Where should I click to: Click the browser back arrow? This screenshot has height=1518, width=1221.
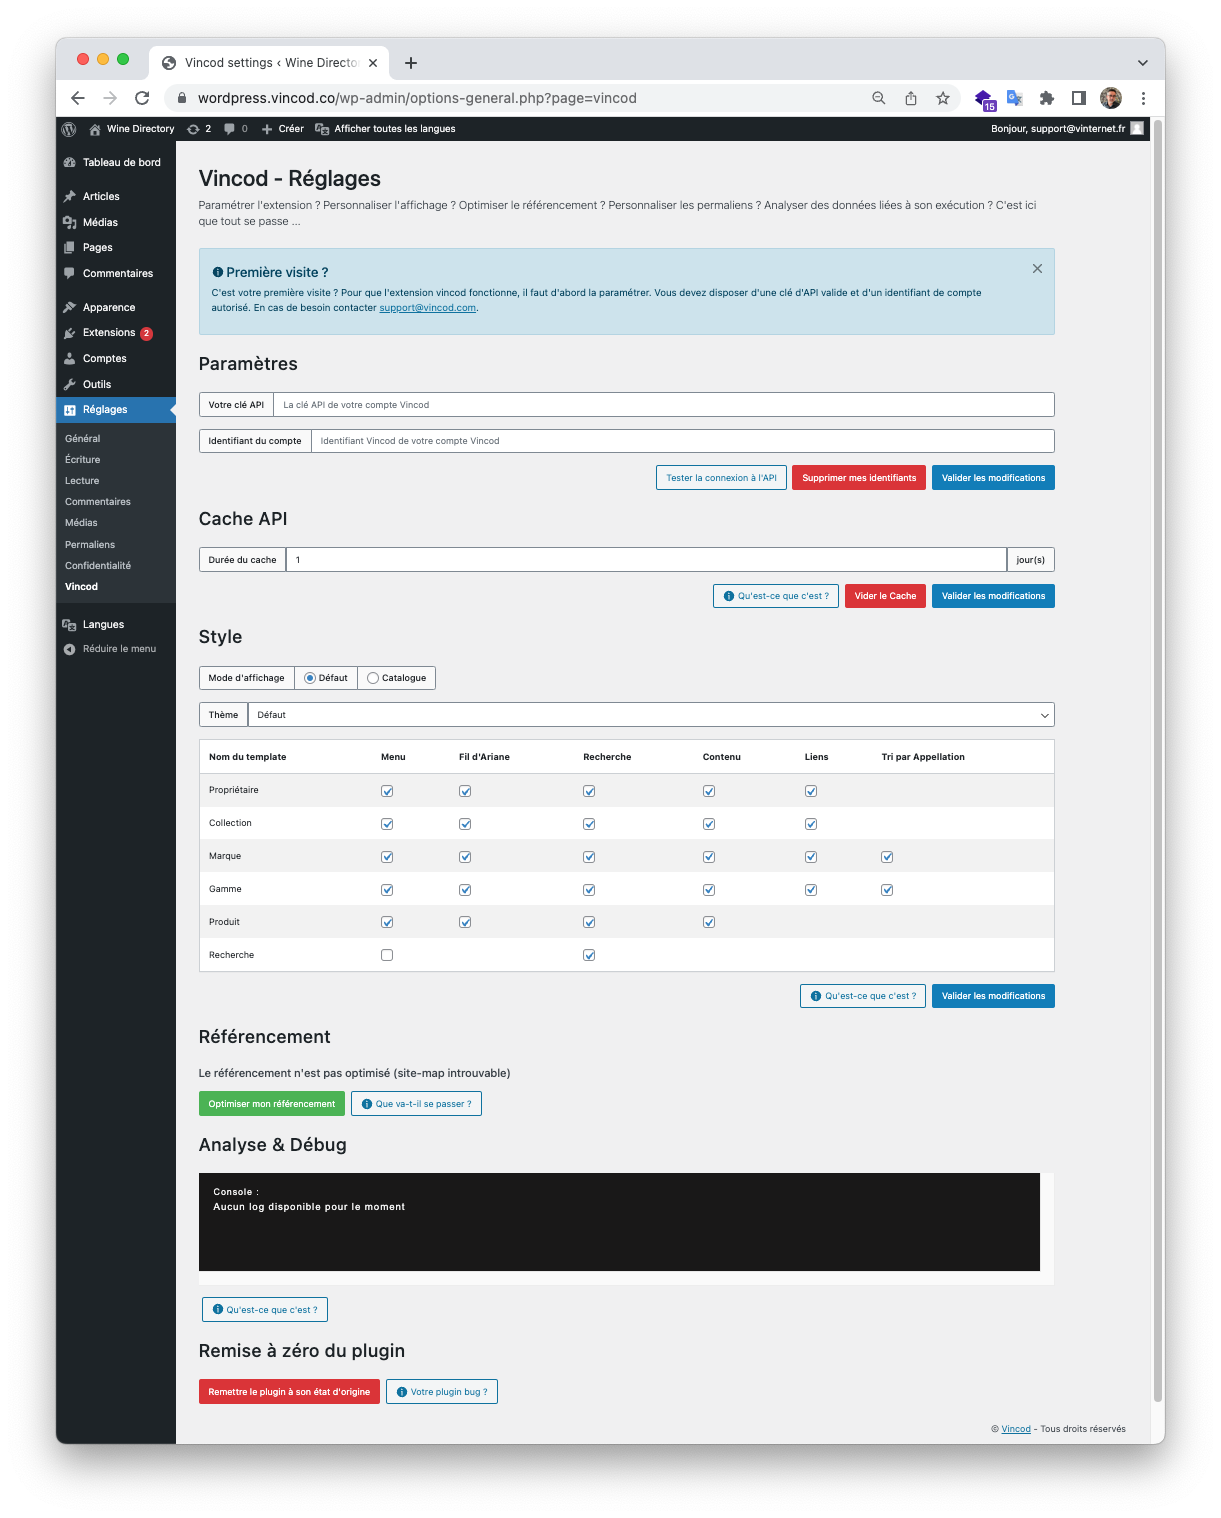(78, 98)
